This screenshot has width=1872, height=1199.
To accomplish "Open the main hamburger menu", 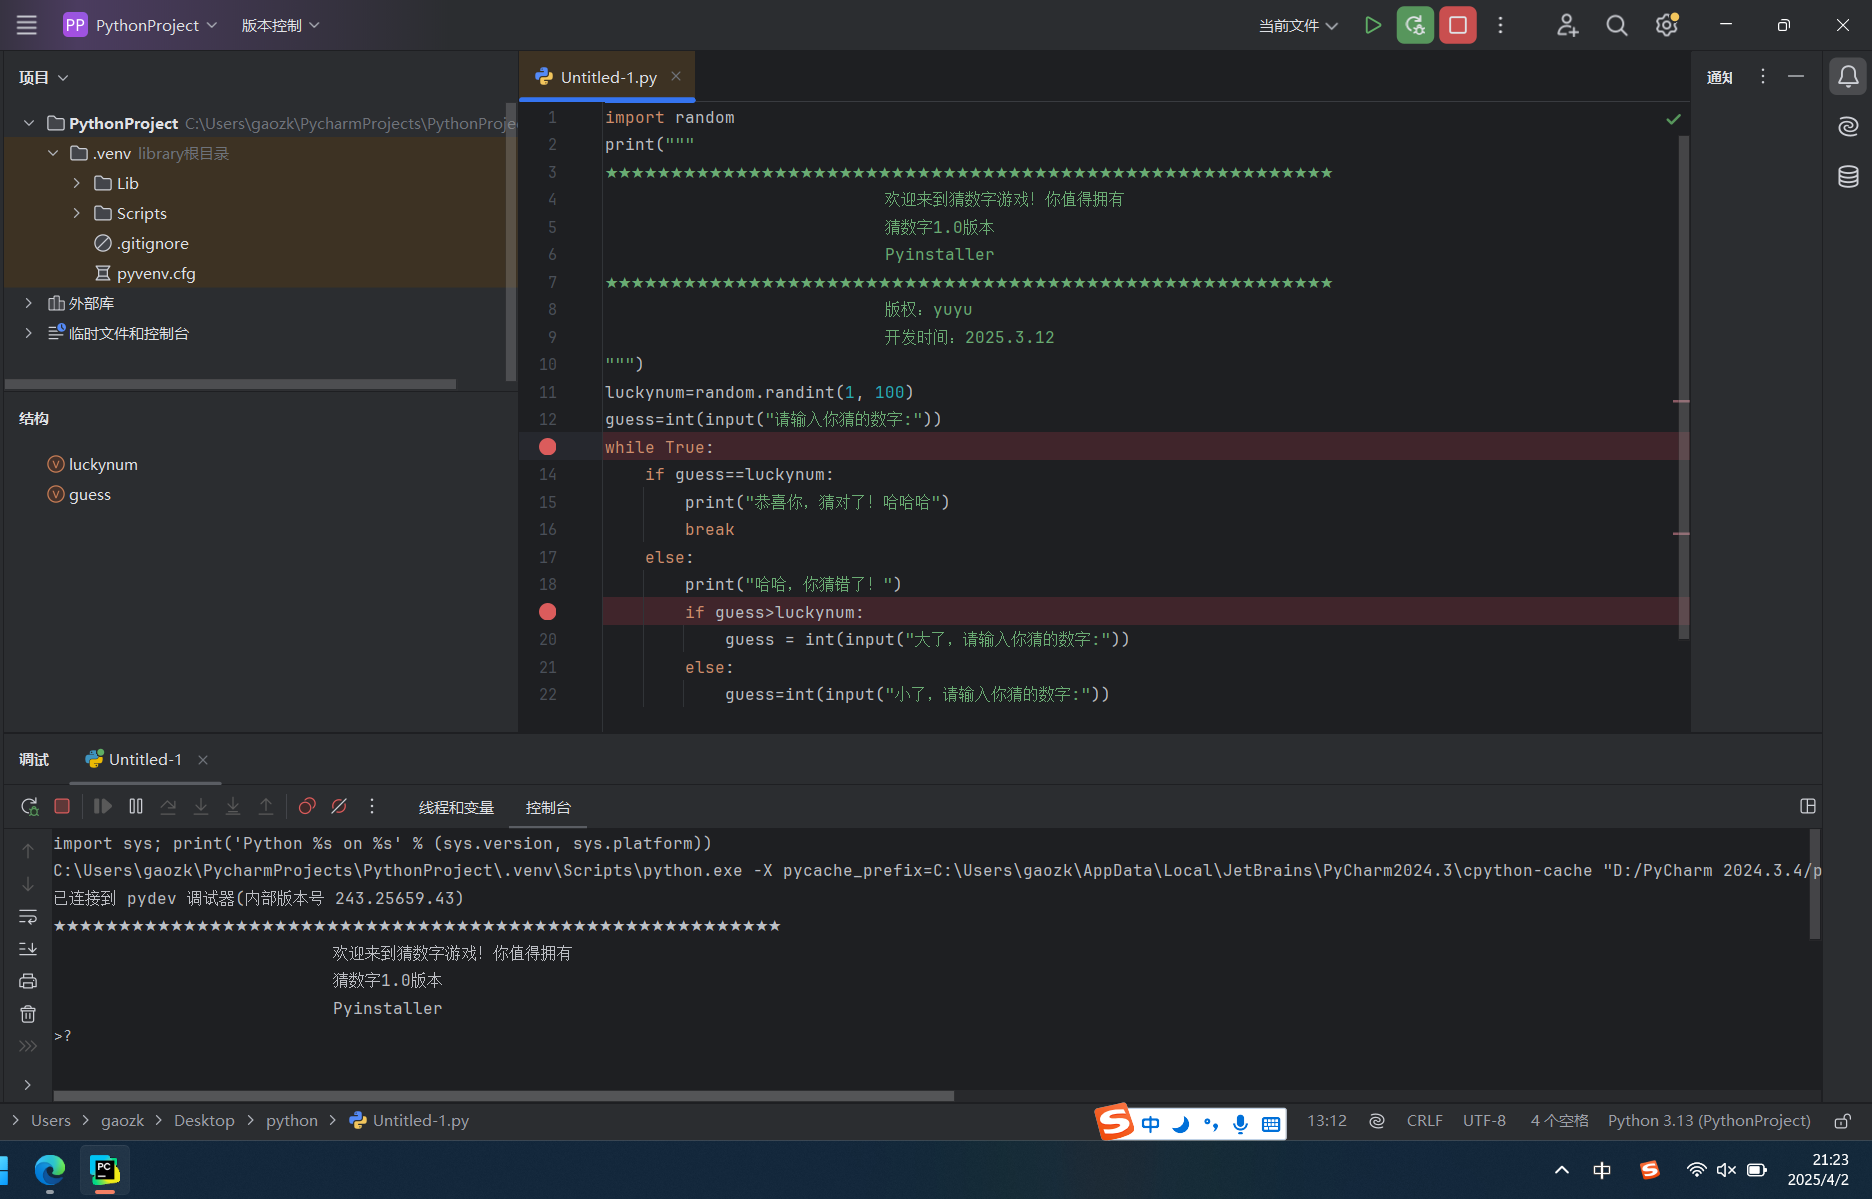I will (27, 25).
